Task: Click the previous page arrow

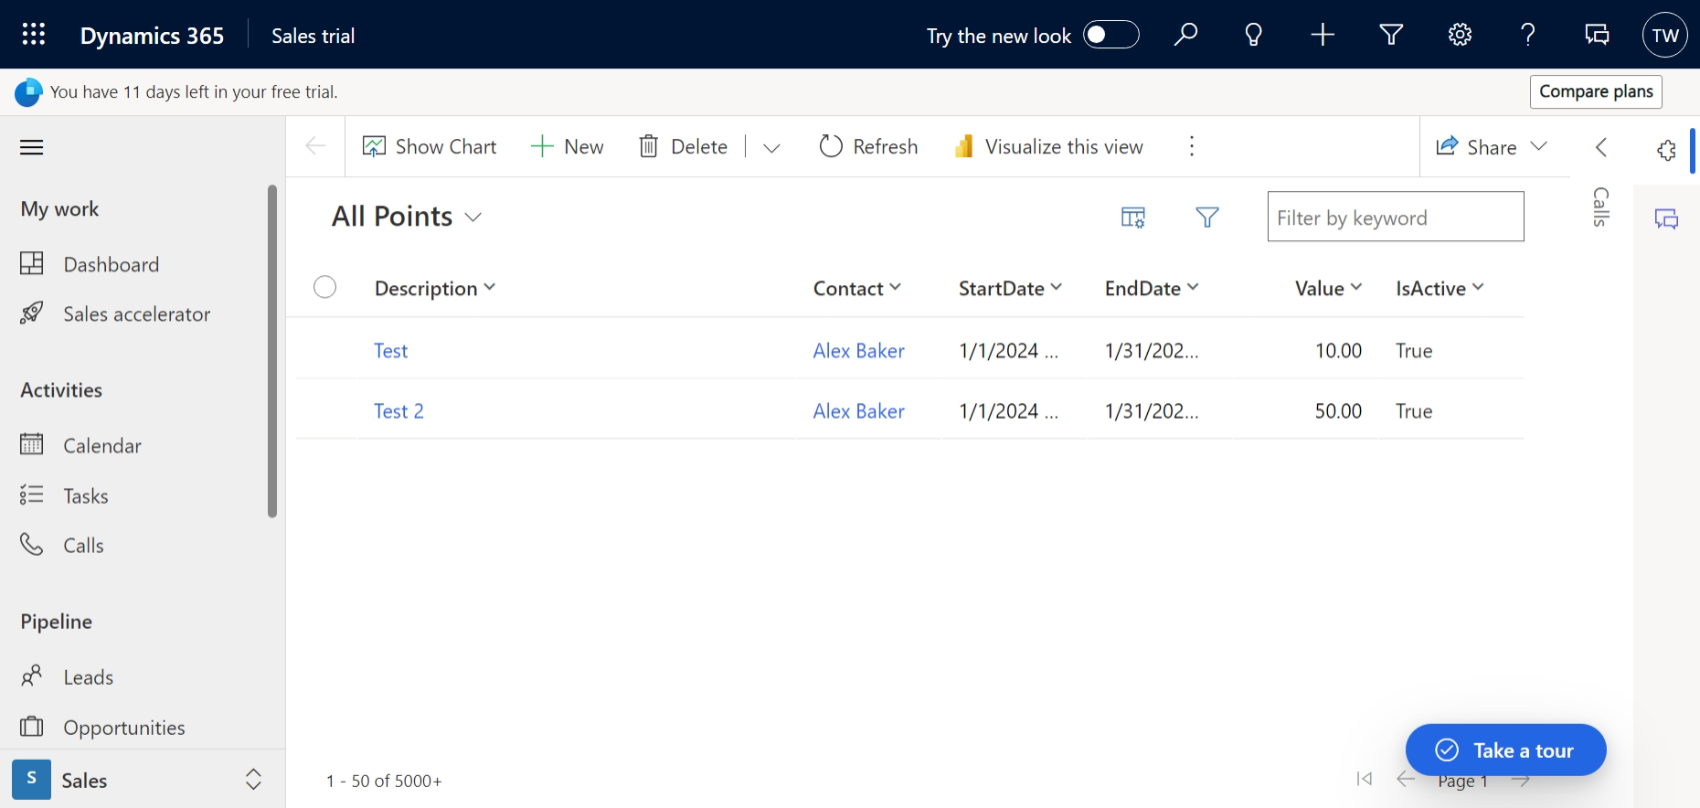Action: click(x=1406, y=779)
